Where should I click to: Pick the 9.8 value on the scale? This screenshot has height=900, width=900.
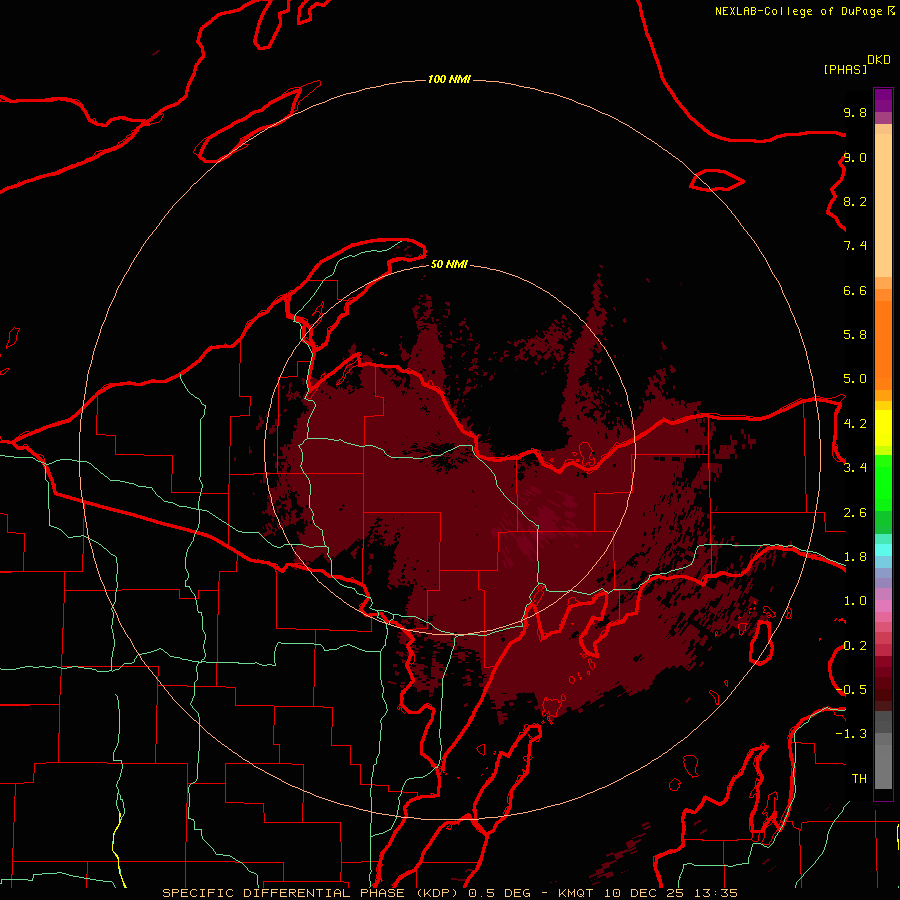point(855,112)
